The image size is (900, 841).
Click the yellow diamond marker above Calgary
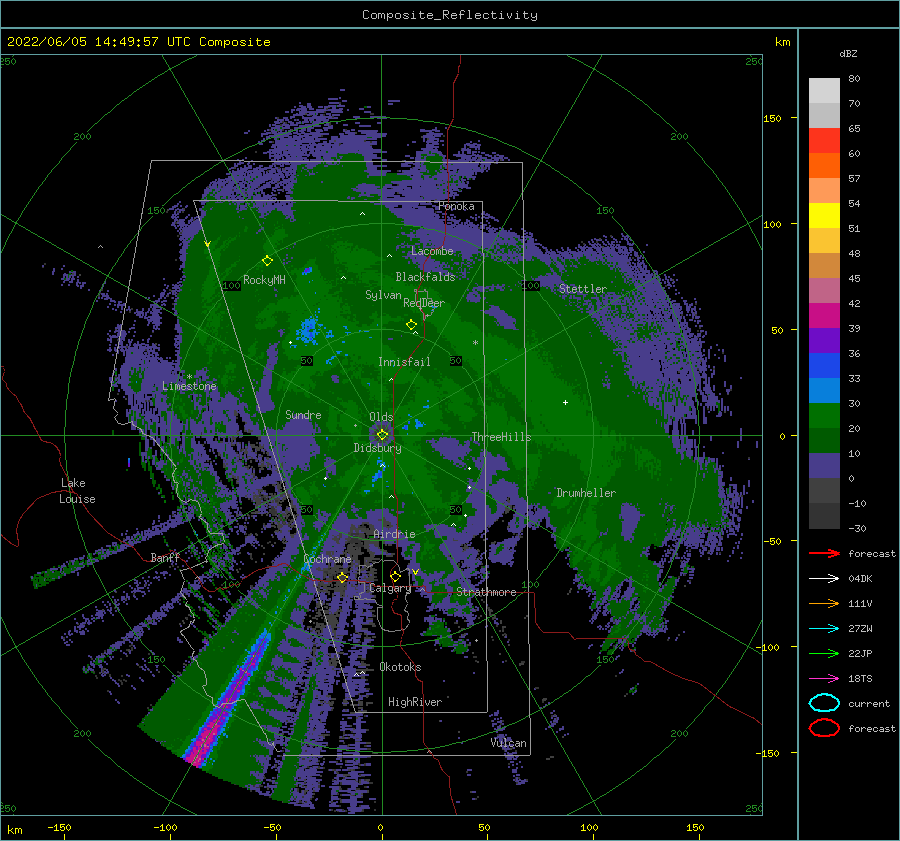395,576
